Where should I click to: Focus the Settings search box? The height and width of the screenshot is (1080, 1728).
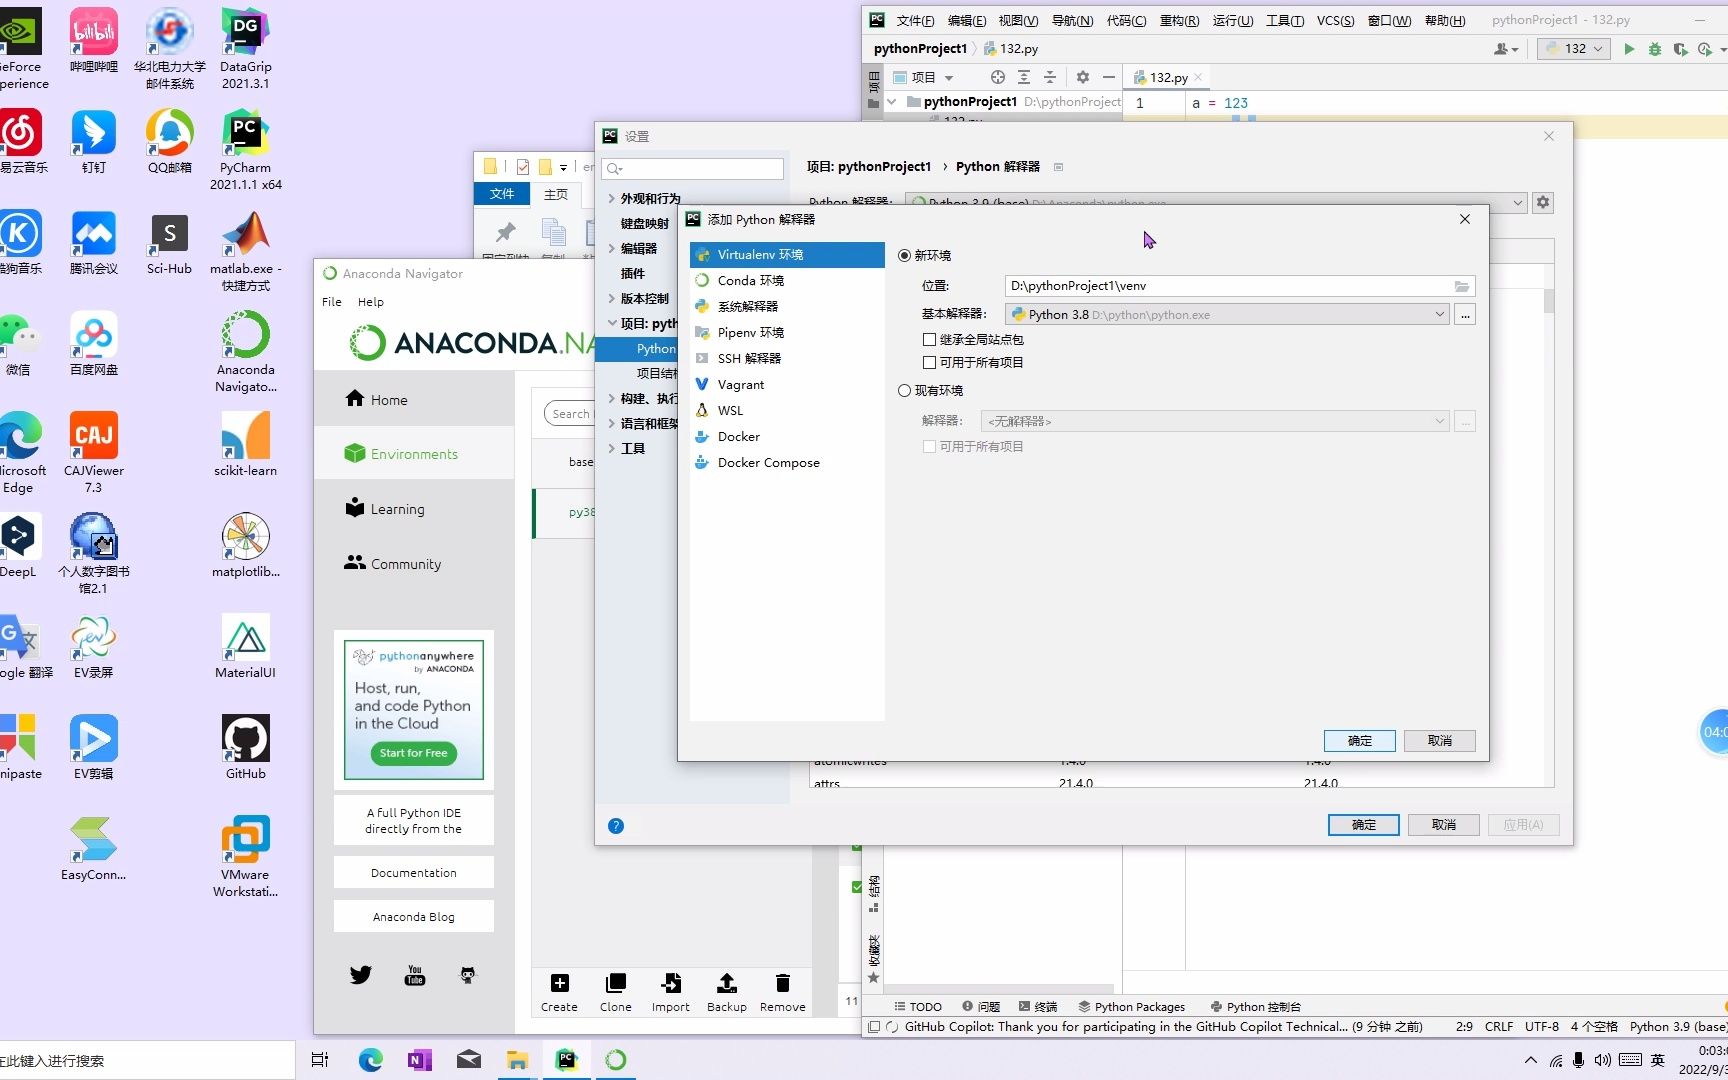point(693,169)
